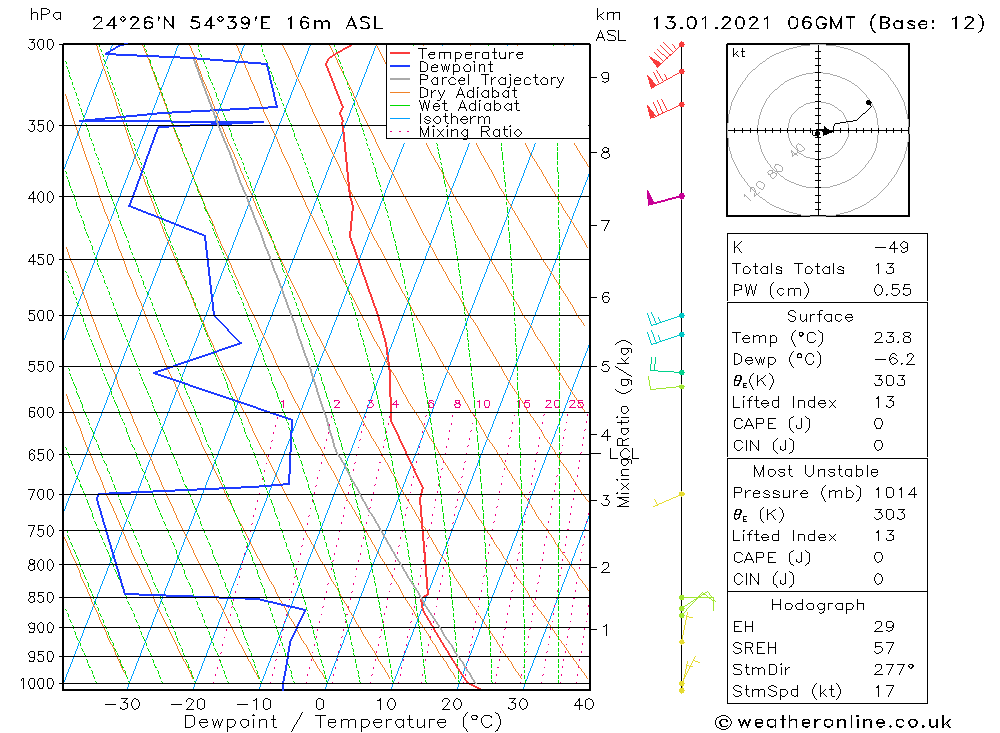The image size is (1000, 733).
Task: Select the Isotherm legend label
Action: click(455, 119)
